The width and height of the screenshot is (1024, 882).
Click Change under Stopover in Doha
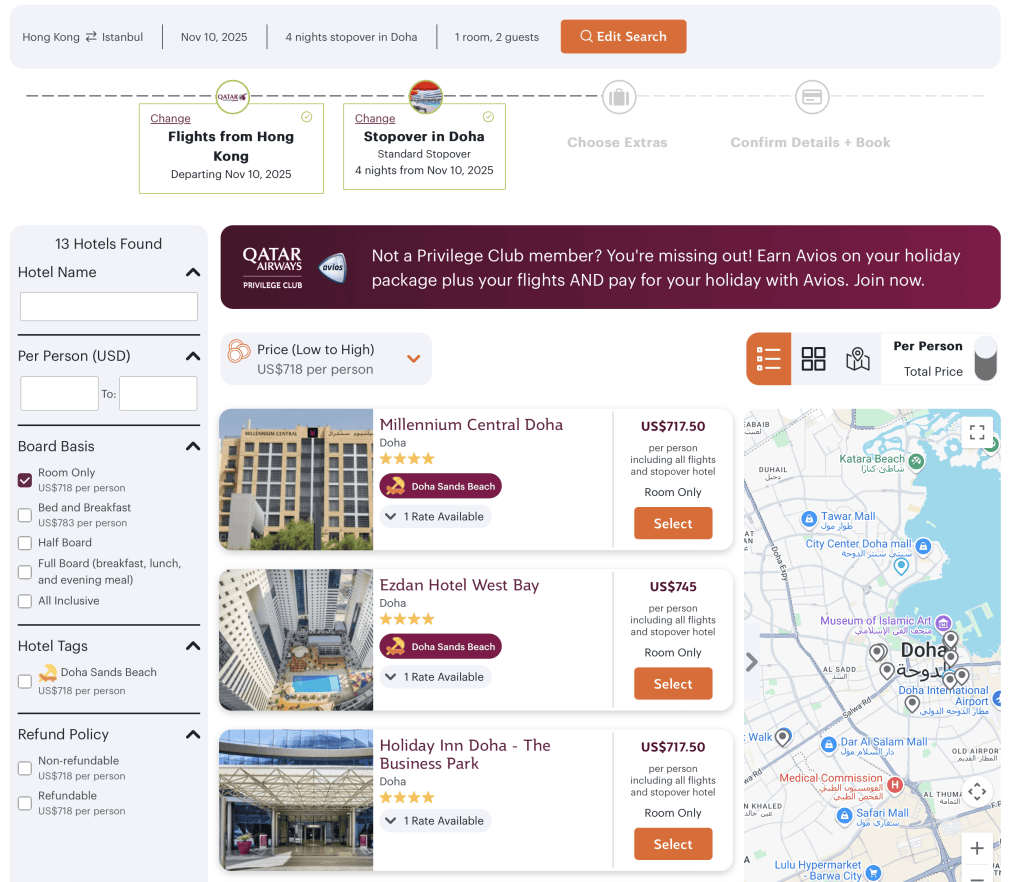(x=375, y=118)
